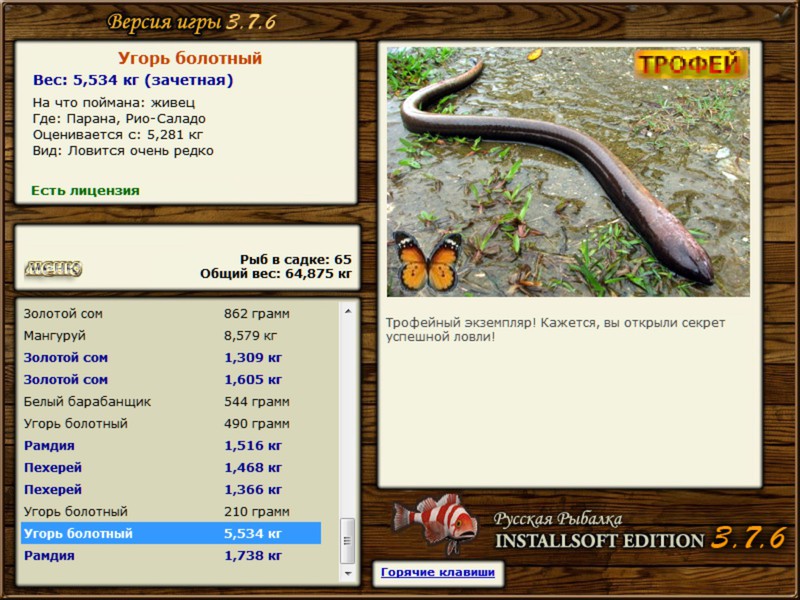The width and height of the screenshot is (800, 600).
Task: Click the swamp eel trophy photo
Action: [568, 172]
